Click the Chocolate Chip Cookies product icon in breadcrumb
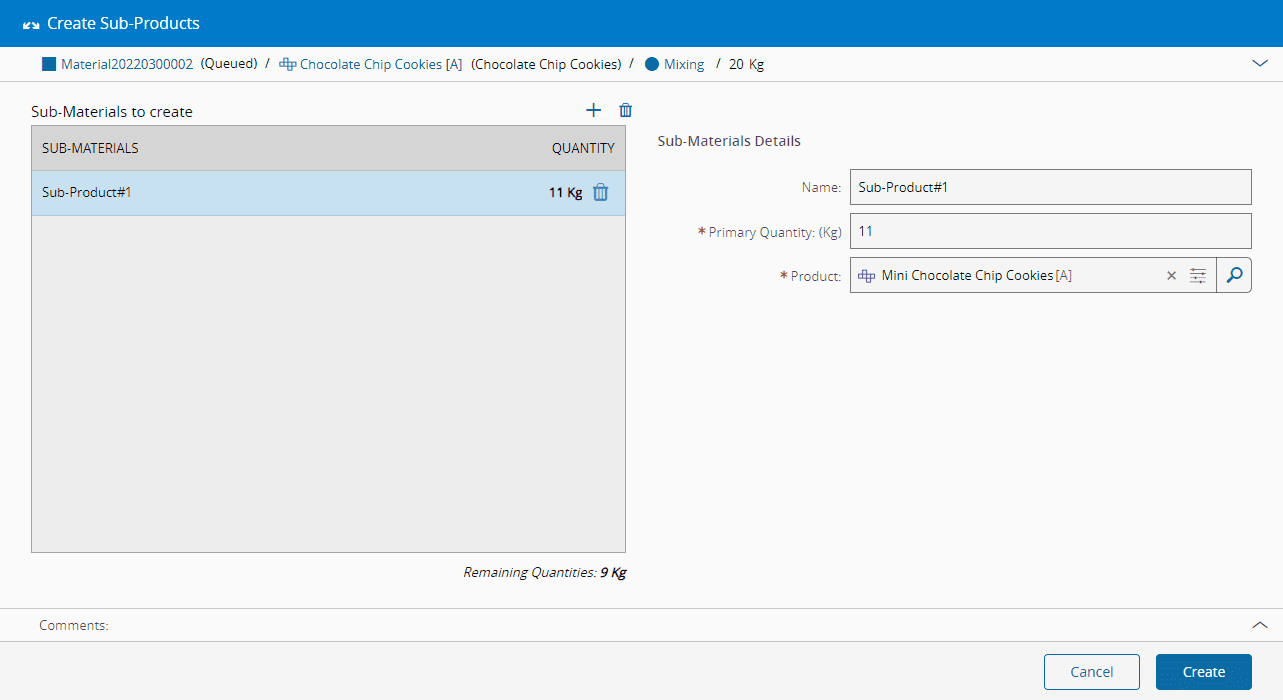The image size is (1283, 700). [x=287, y=64]
